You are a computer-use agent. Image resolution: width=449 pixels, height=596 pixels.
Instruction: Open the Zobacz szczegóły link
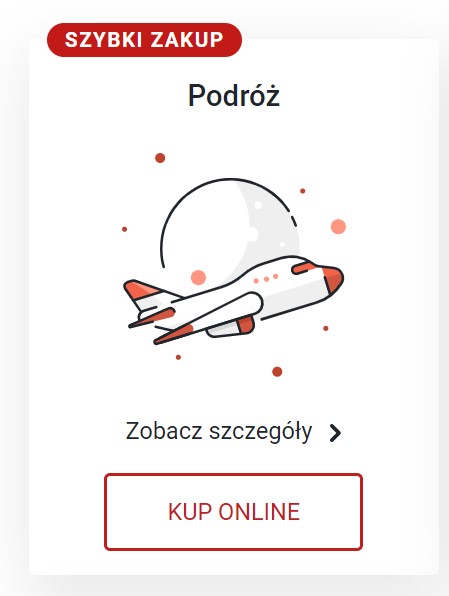(219, 432)
